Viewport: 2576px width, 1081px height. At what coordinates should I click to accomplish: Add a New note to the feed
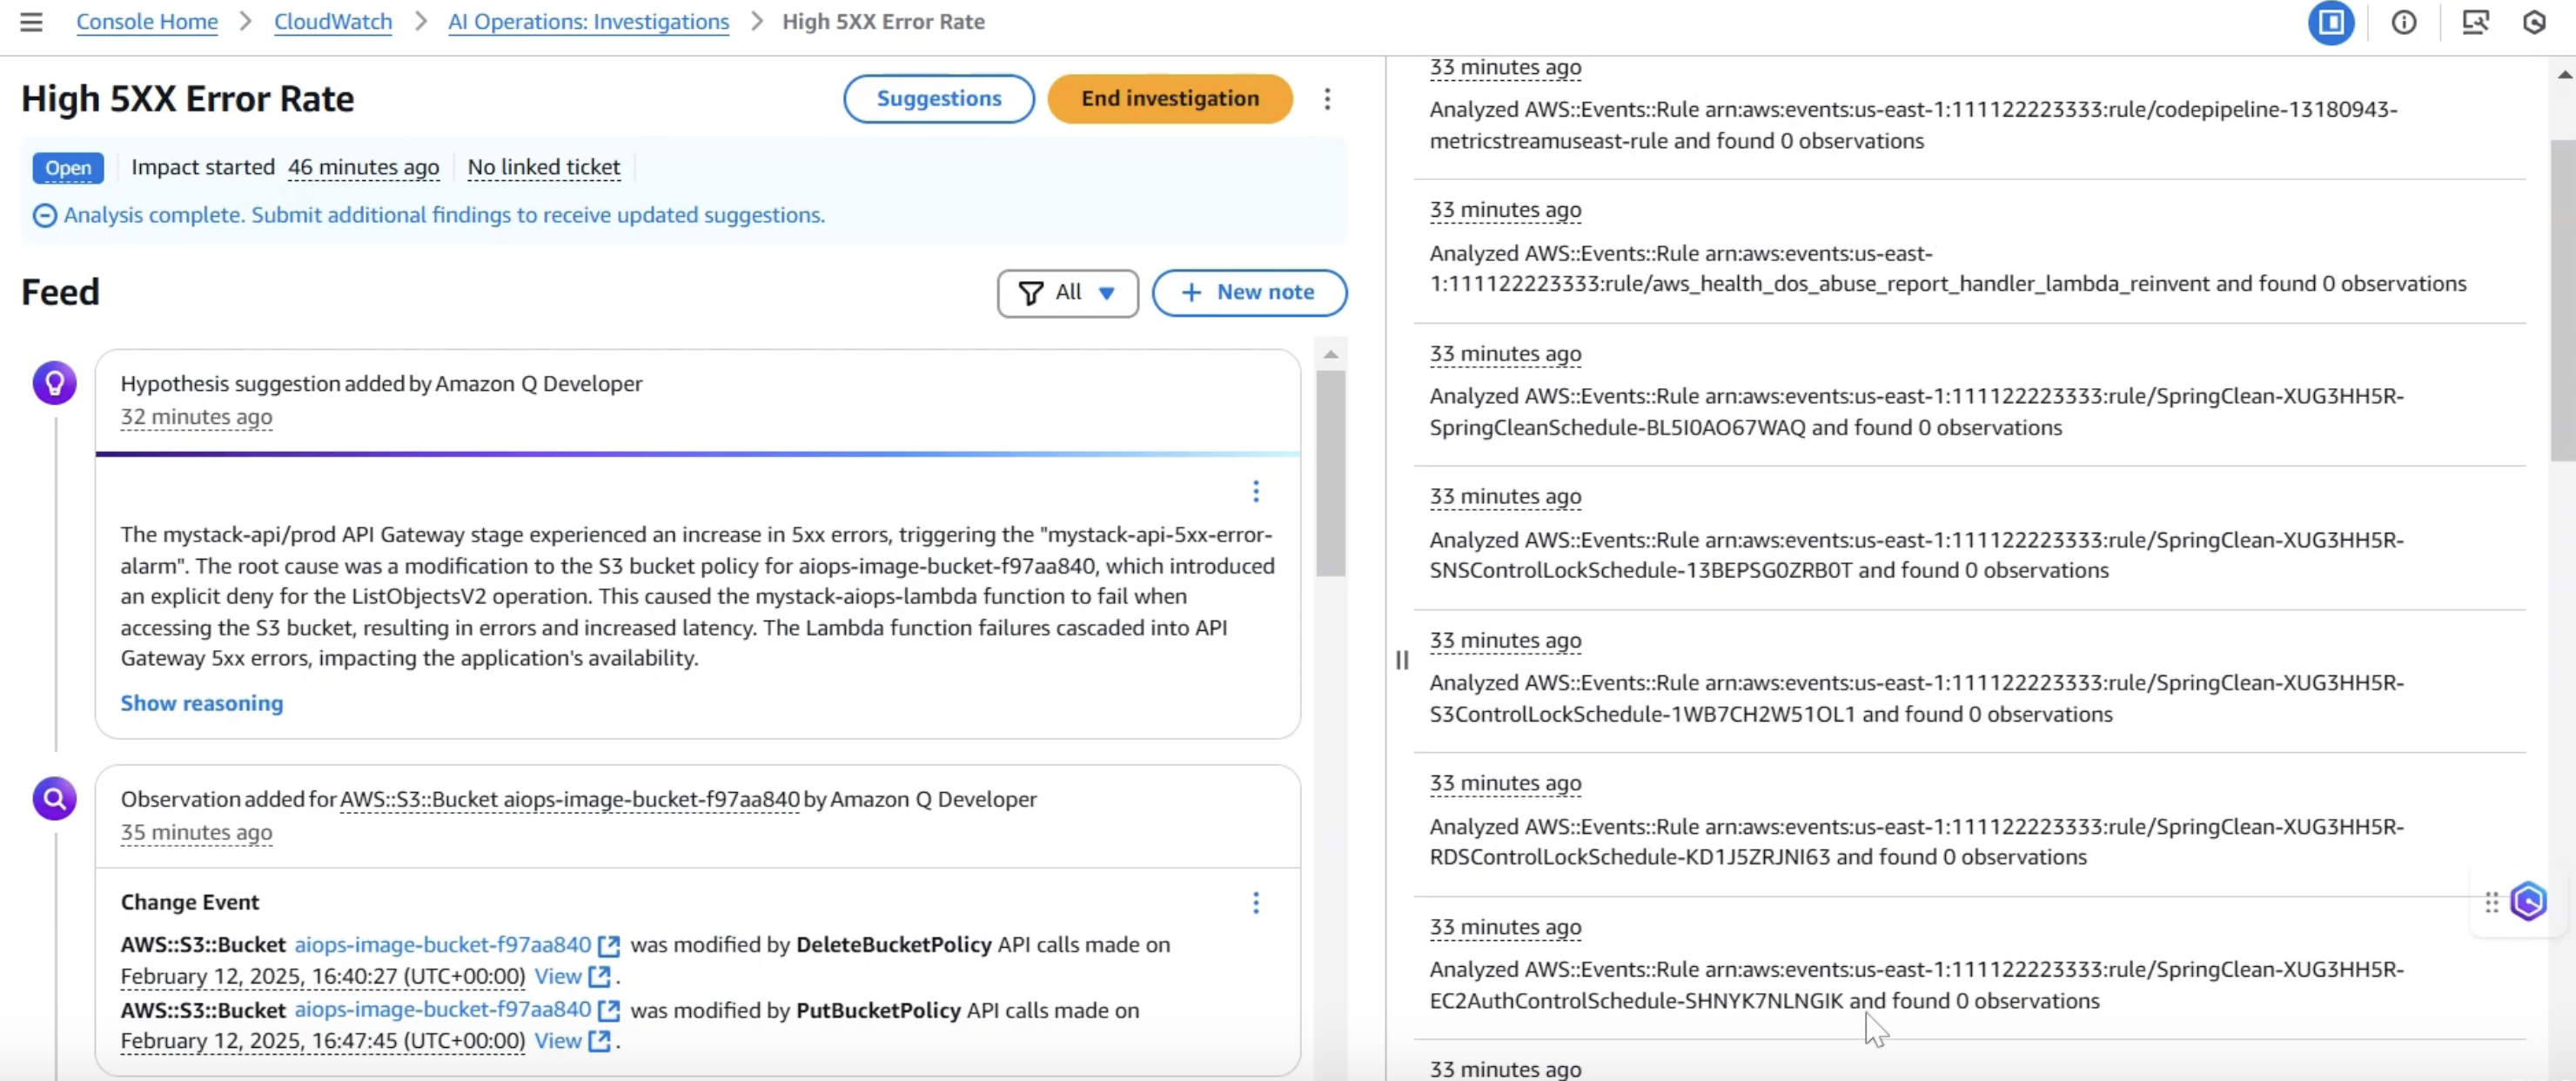click(x=1249, y=293)
